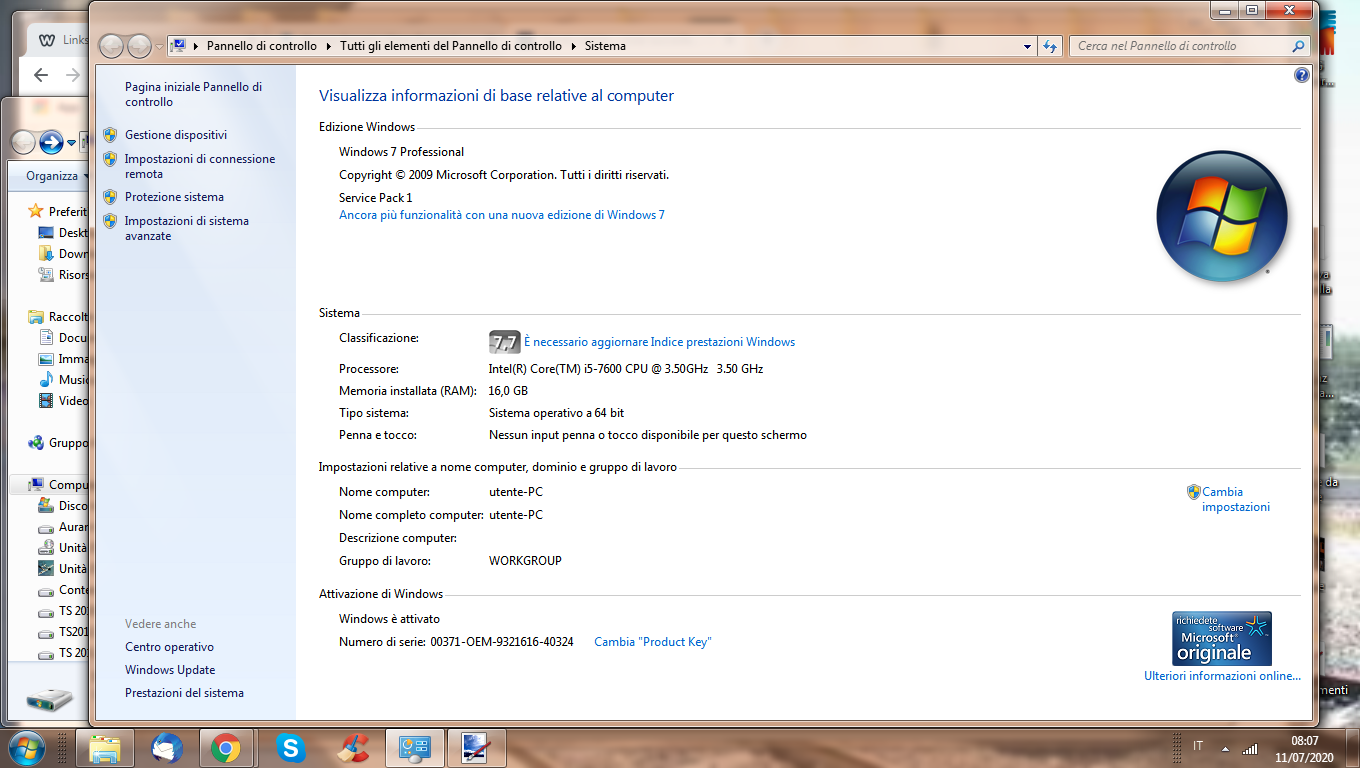Open Thunderbird from the taskbar
The height and width of the screenshot is (768, 1360).
(166, 748)
